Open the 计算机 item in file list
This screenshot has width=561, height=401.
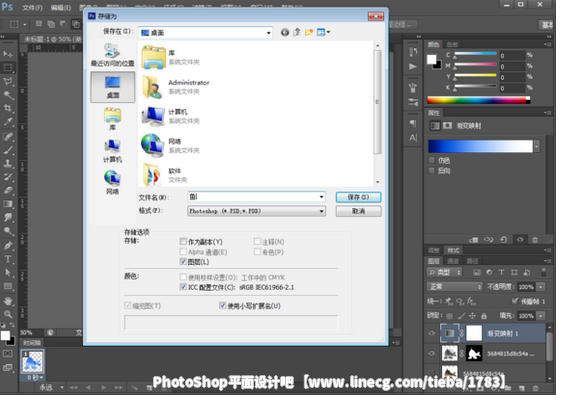pyautogui.click(x=170, y=116)
